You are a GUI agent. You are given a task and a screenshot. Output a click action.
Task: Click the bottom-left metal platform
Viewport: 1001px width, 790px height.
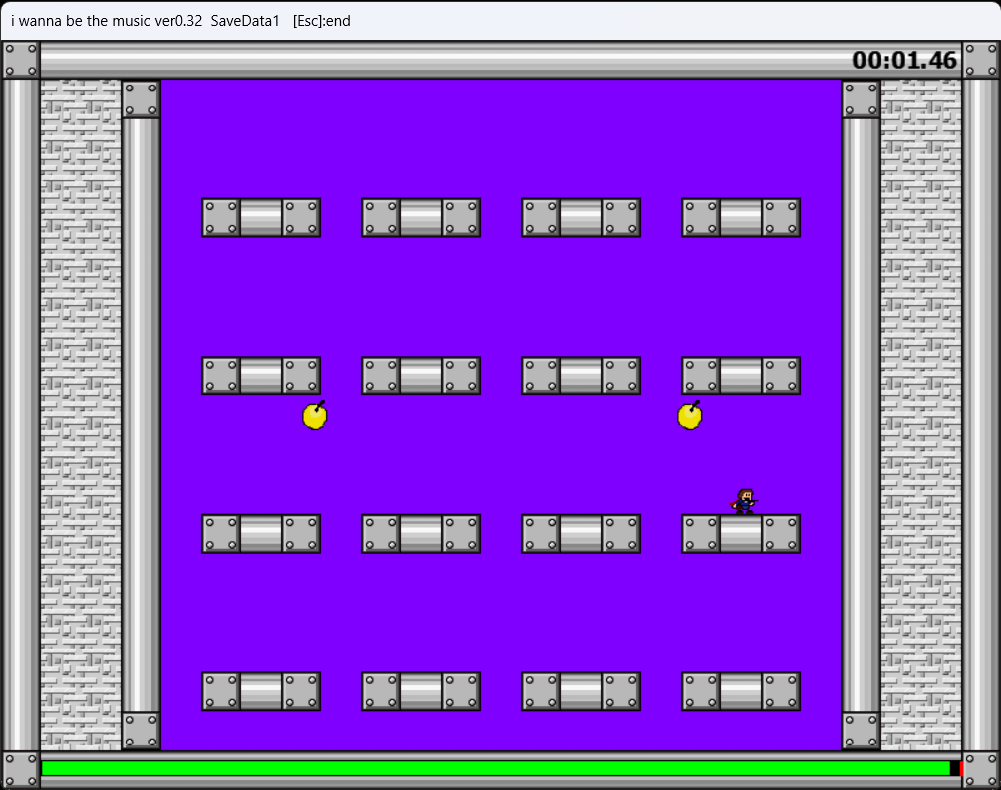[x=261, y=691]
